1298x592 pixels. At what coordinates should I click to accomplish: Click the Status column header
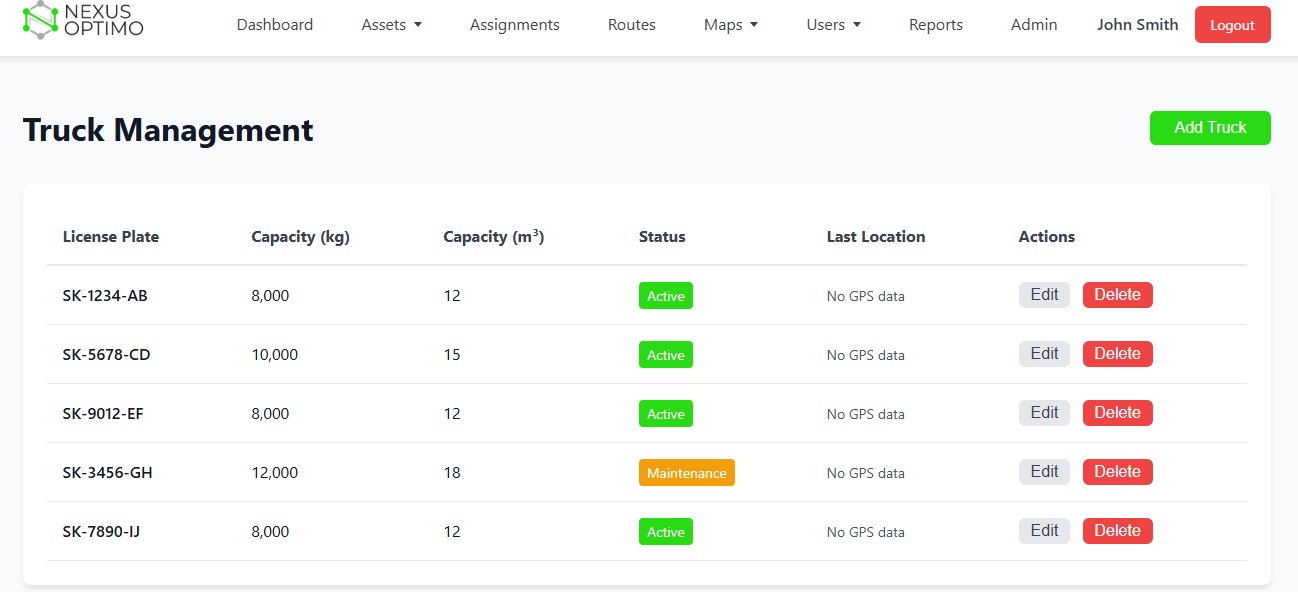point(662,237)
